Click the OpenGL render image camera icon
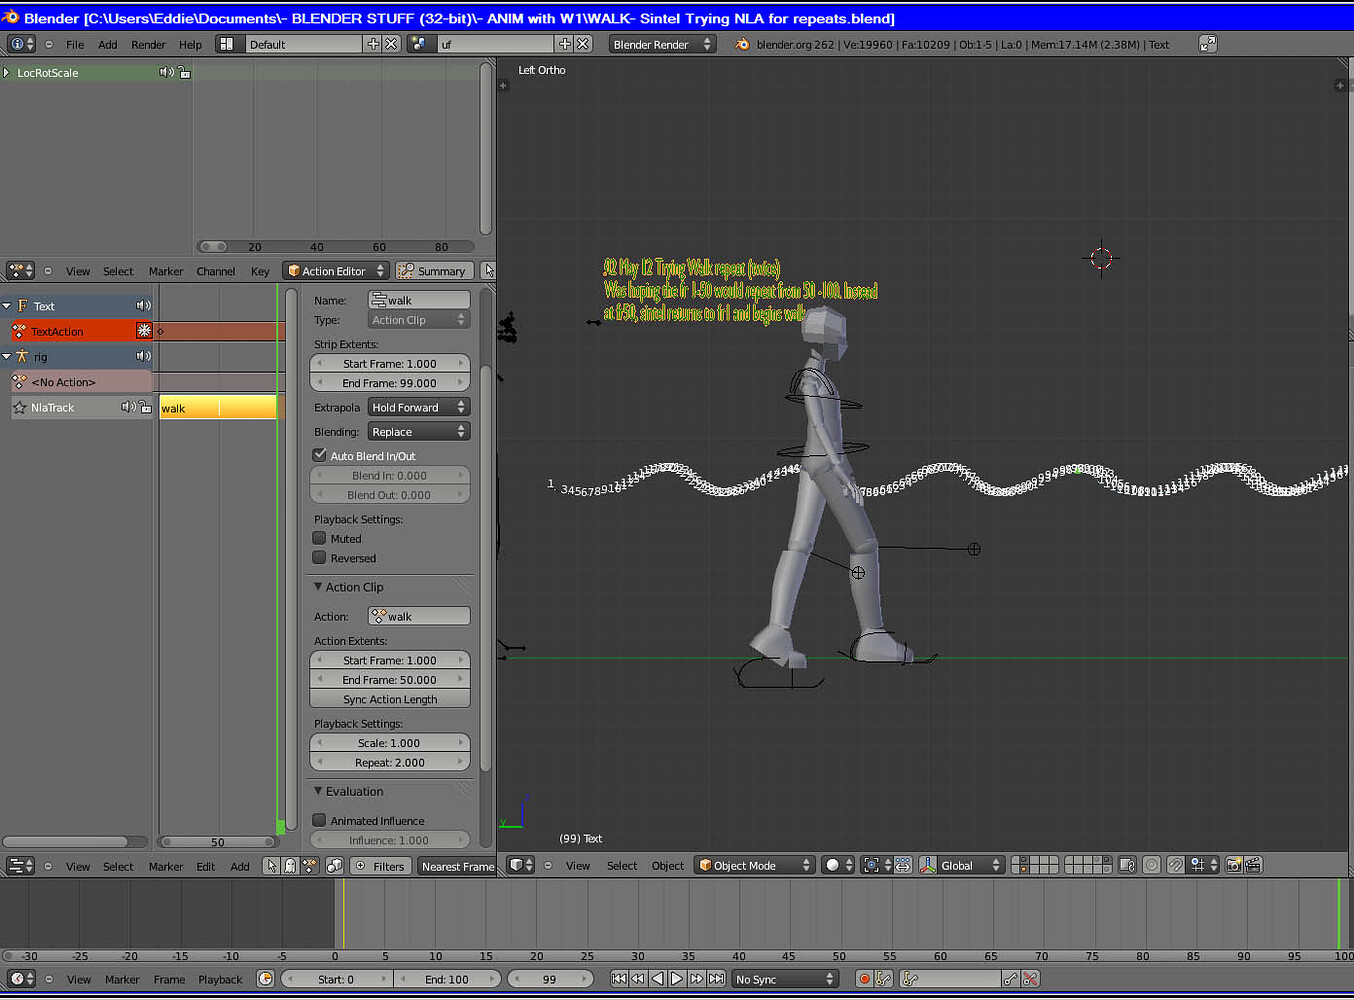The width and height of the screenshot is (1354, 1000). tap(1234, 865)
